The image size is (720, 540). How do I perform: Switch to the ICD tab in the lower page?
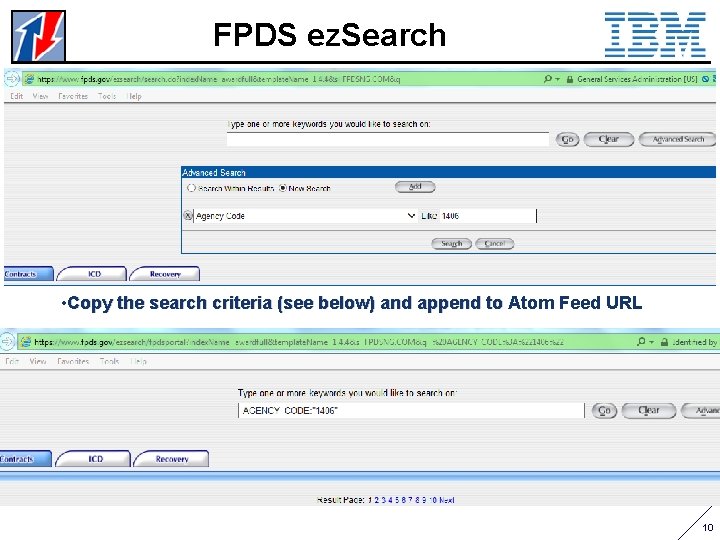(94, 459)
